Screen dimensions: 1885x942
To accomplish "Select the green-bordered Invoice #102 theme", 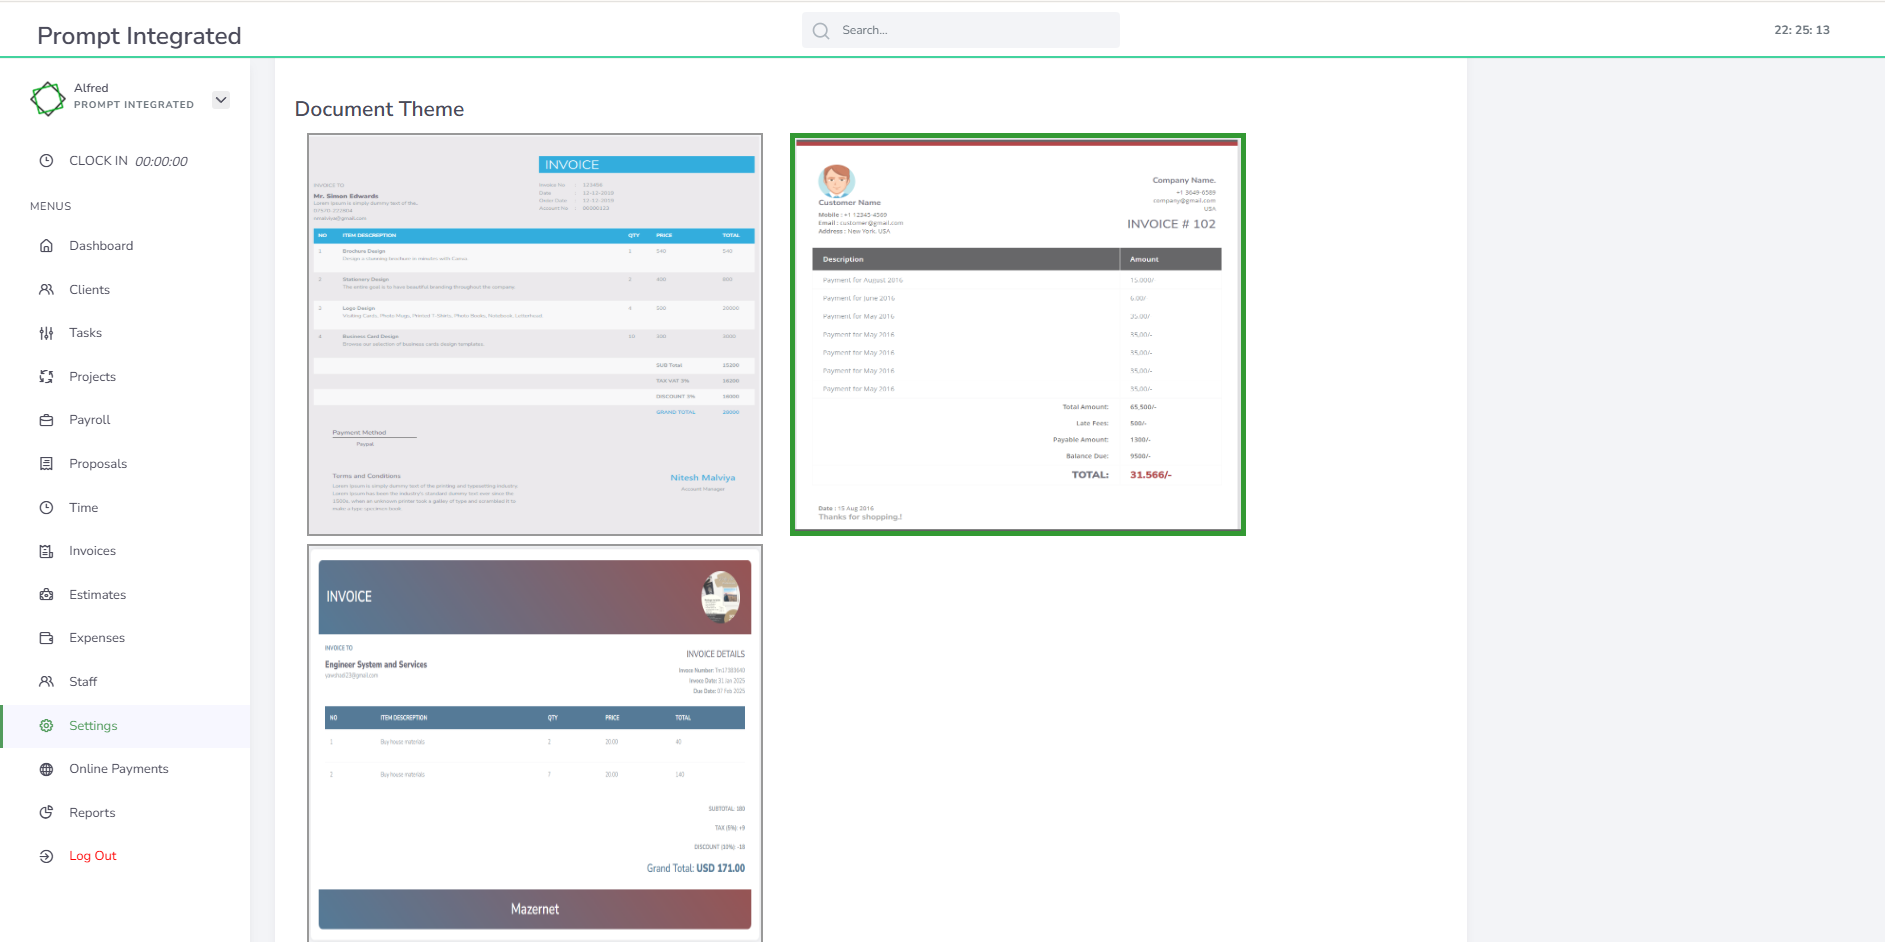I will 1017,335.
